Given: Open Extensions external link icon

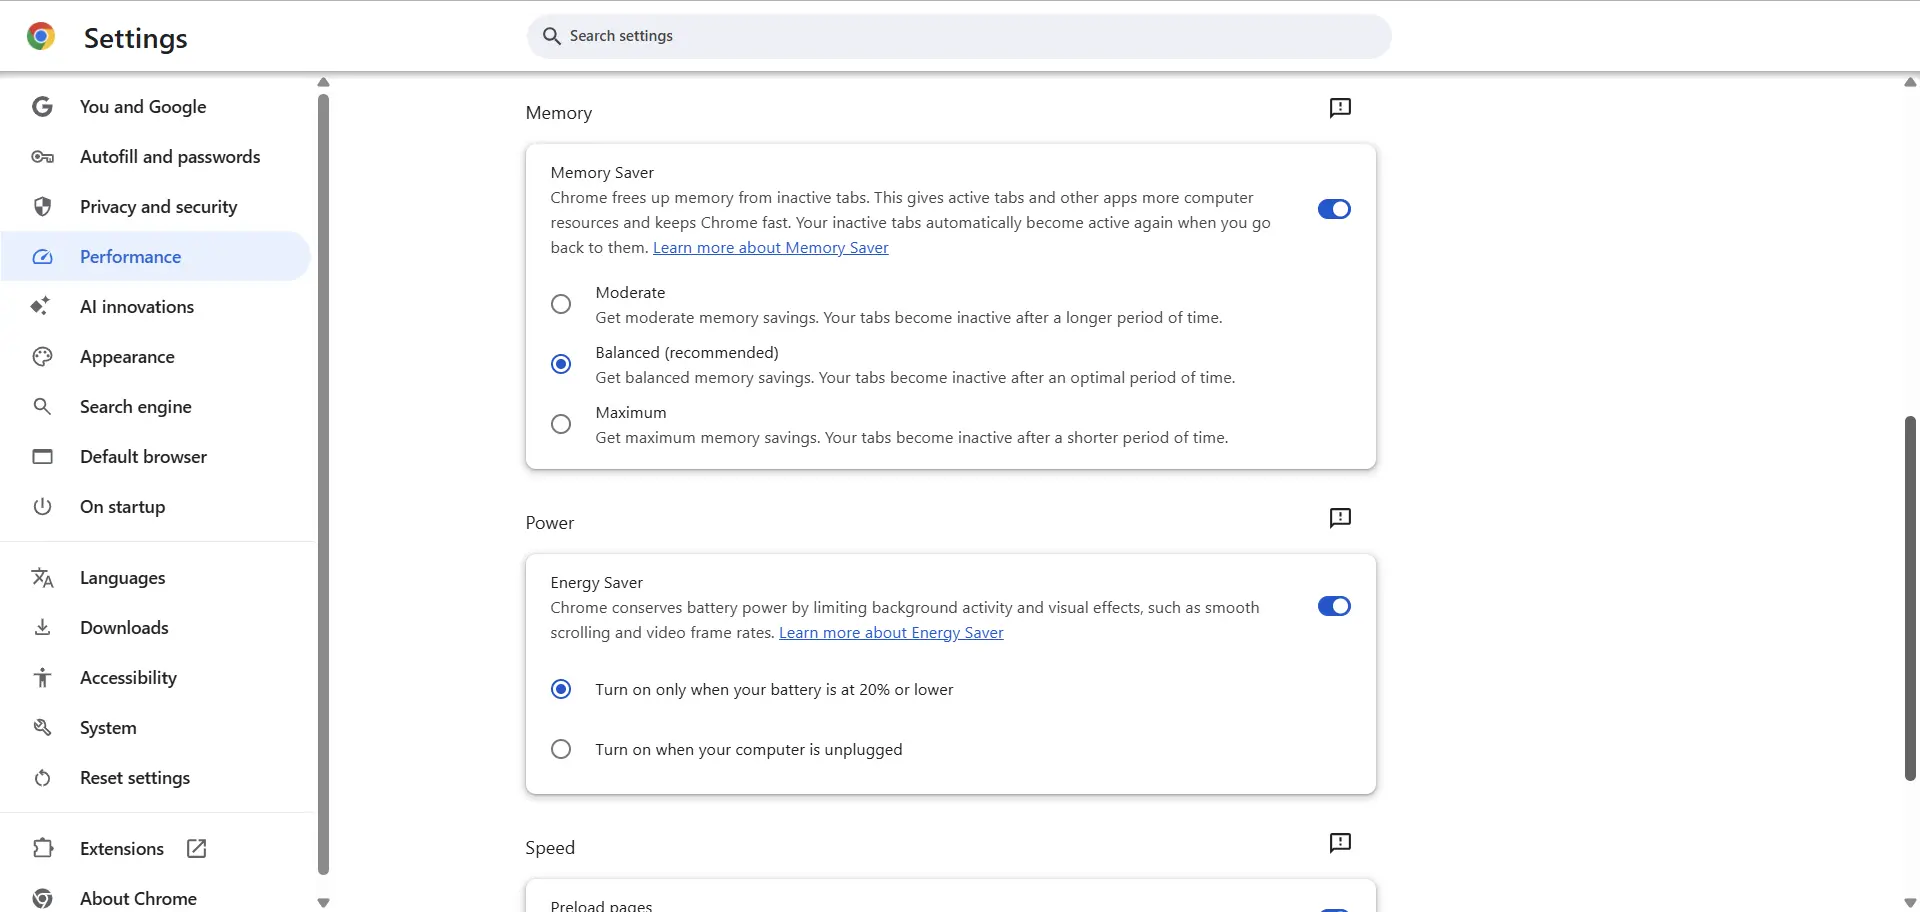Looking at the screenshot, I should (x=197, y=849).
